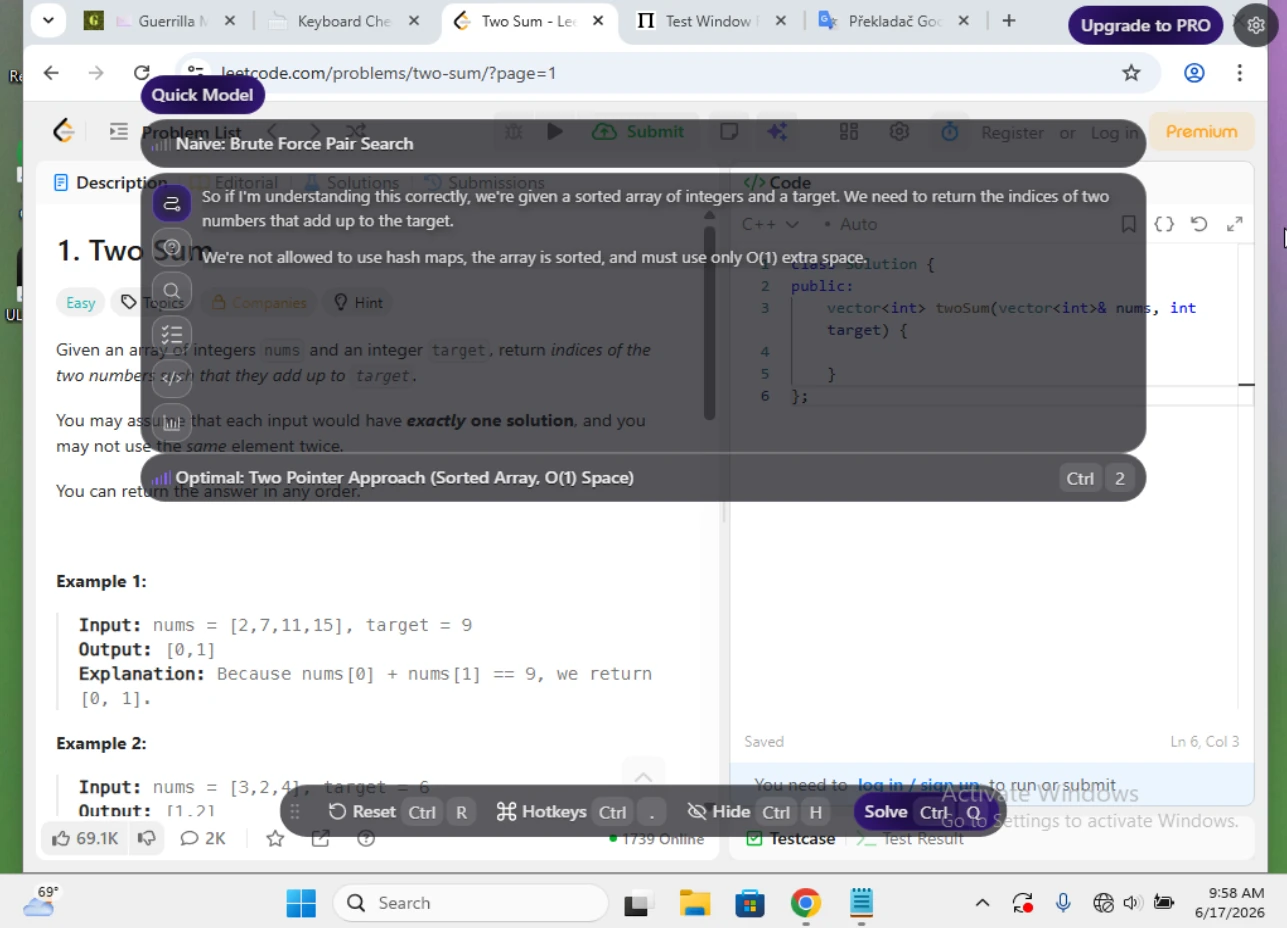Viewport: 1287px width, 928px height.
Task: Reset the code editor to default
Action: 1199,224
